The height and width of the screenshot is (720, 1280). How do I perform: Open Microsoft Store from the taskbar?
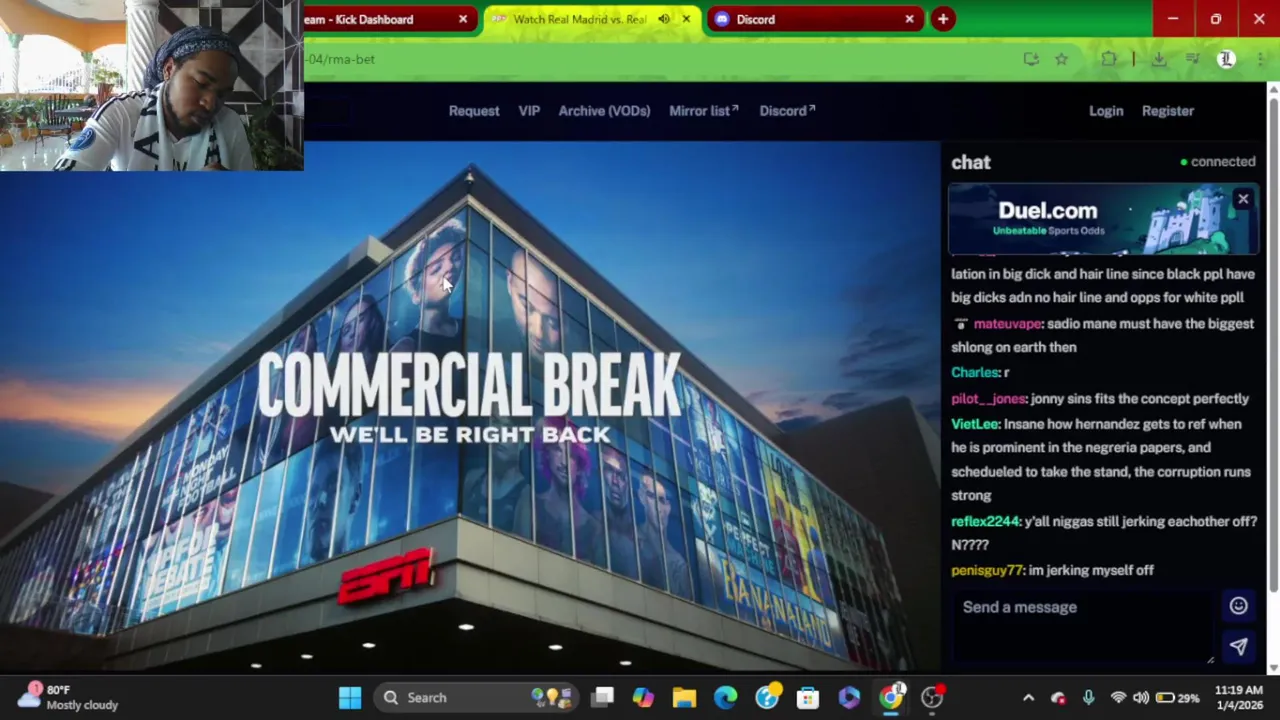[x=808, y=697]
